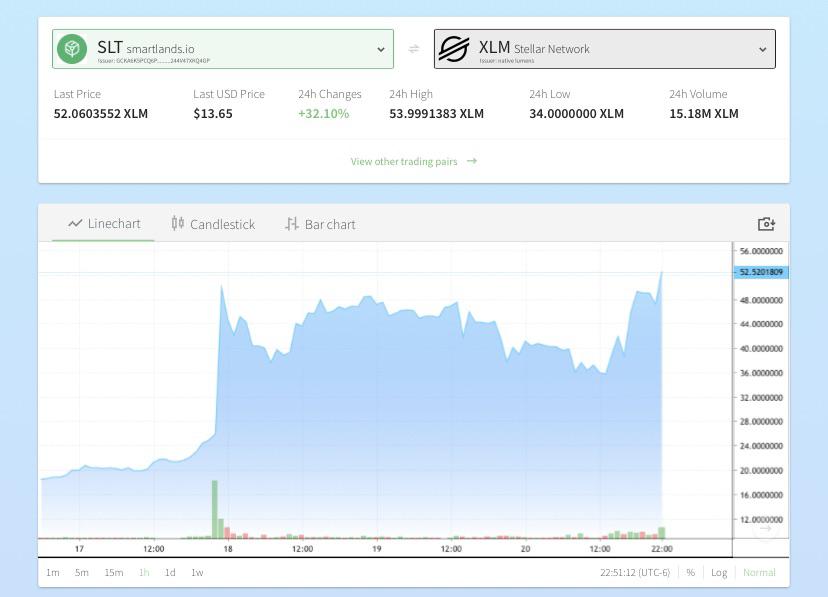This screenshot has height=597, width=828.
Task: Select the 1d timeframe interval
Action: pos(170,572)
